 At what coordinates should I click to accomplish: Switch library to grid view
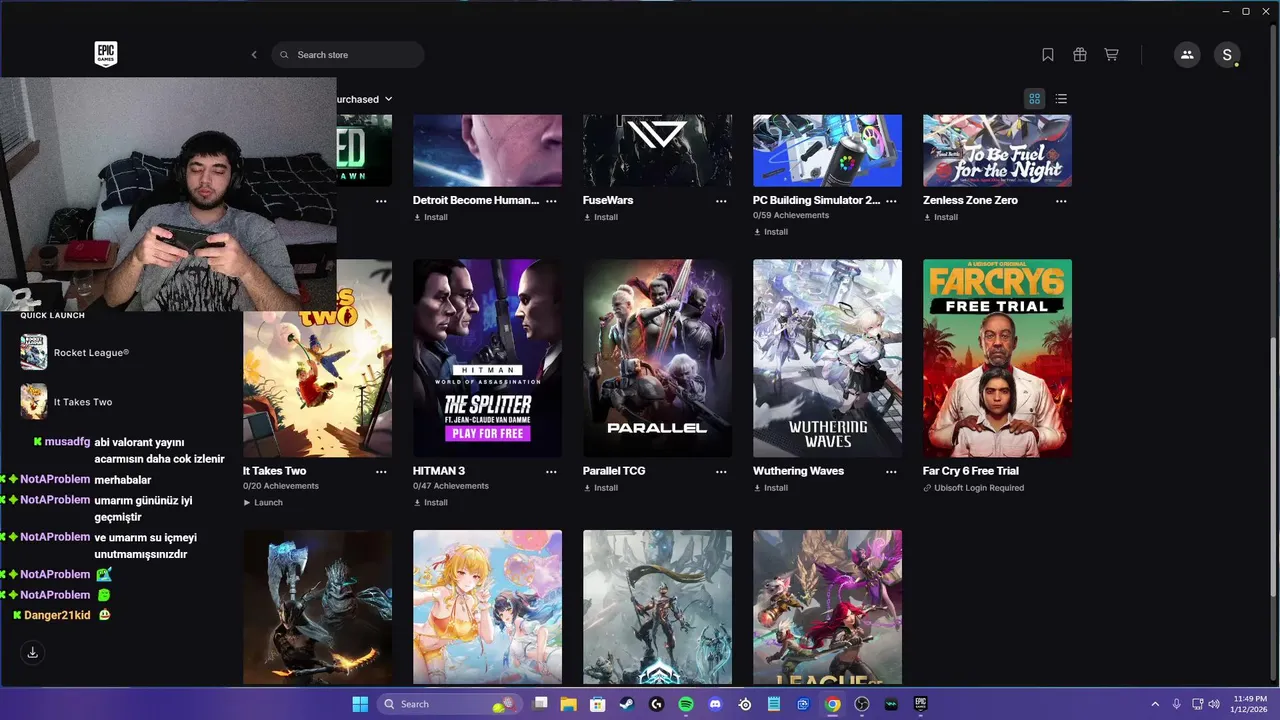click(x=1035, y=99)
